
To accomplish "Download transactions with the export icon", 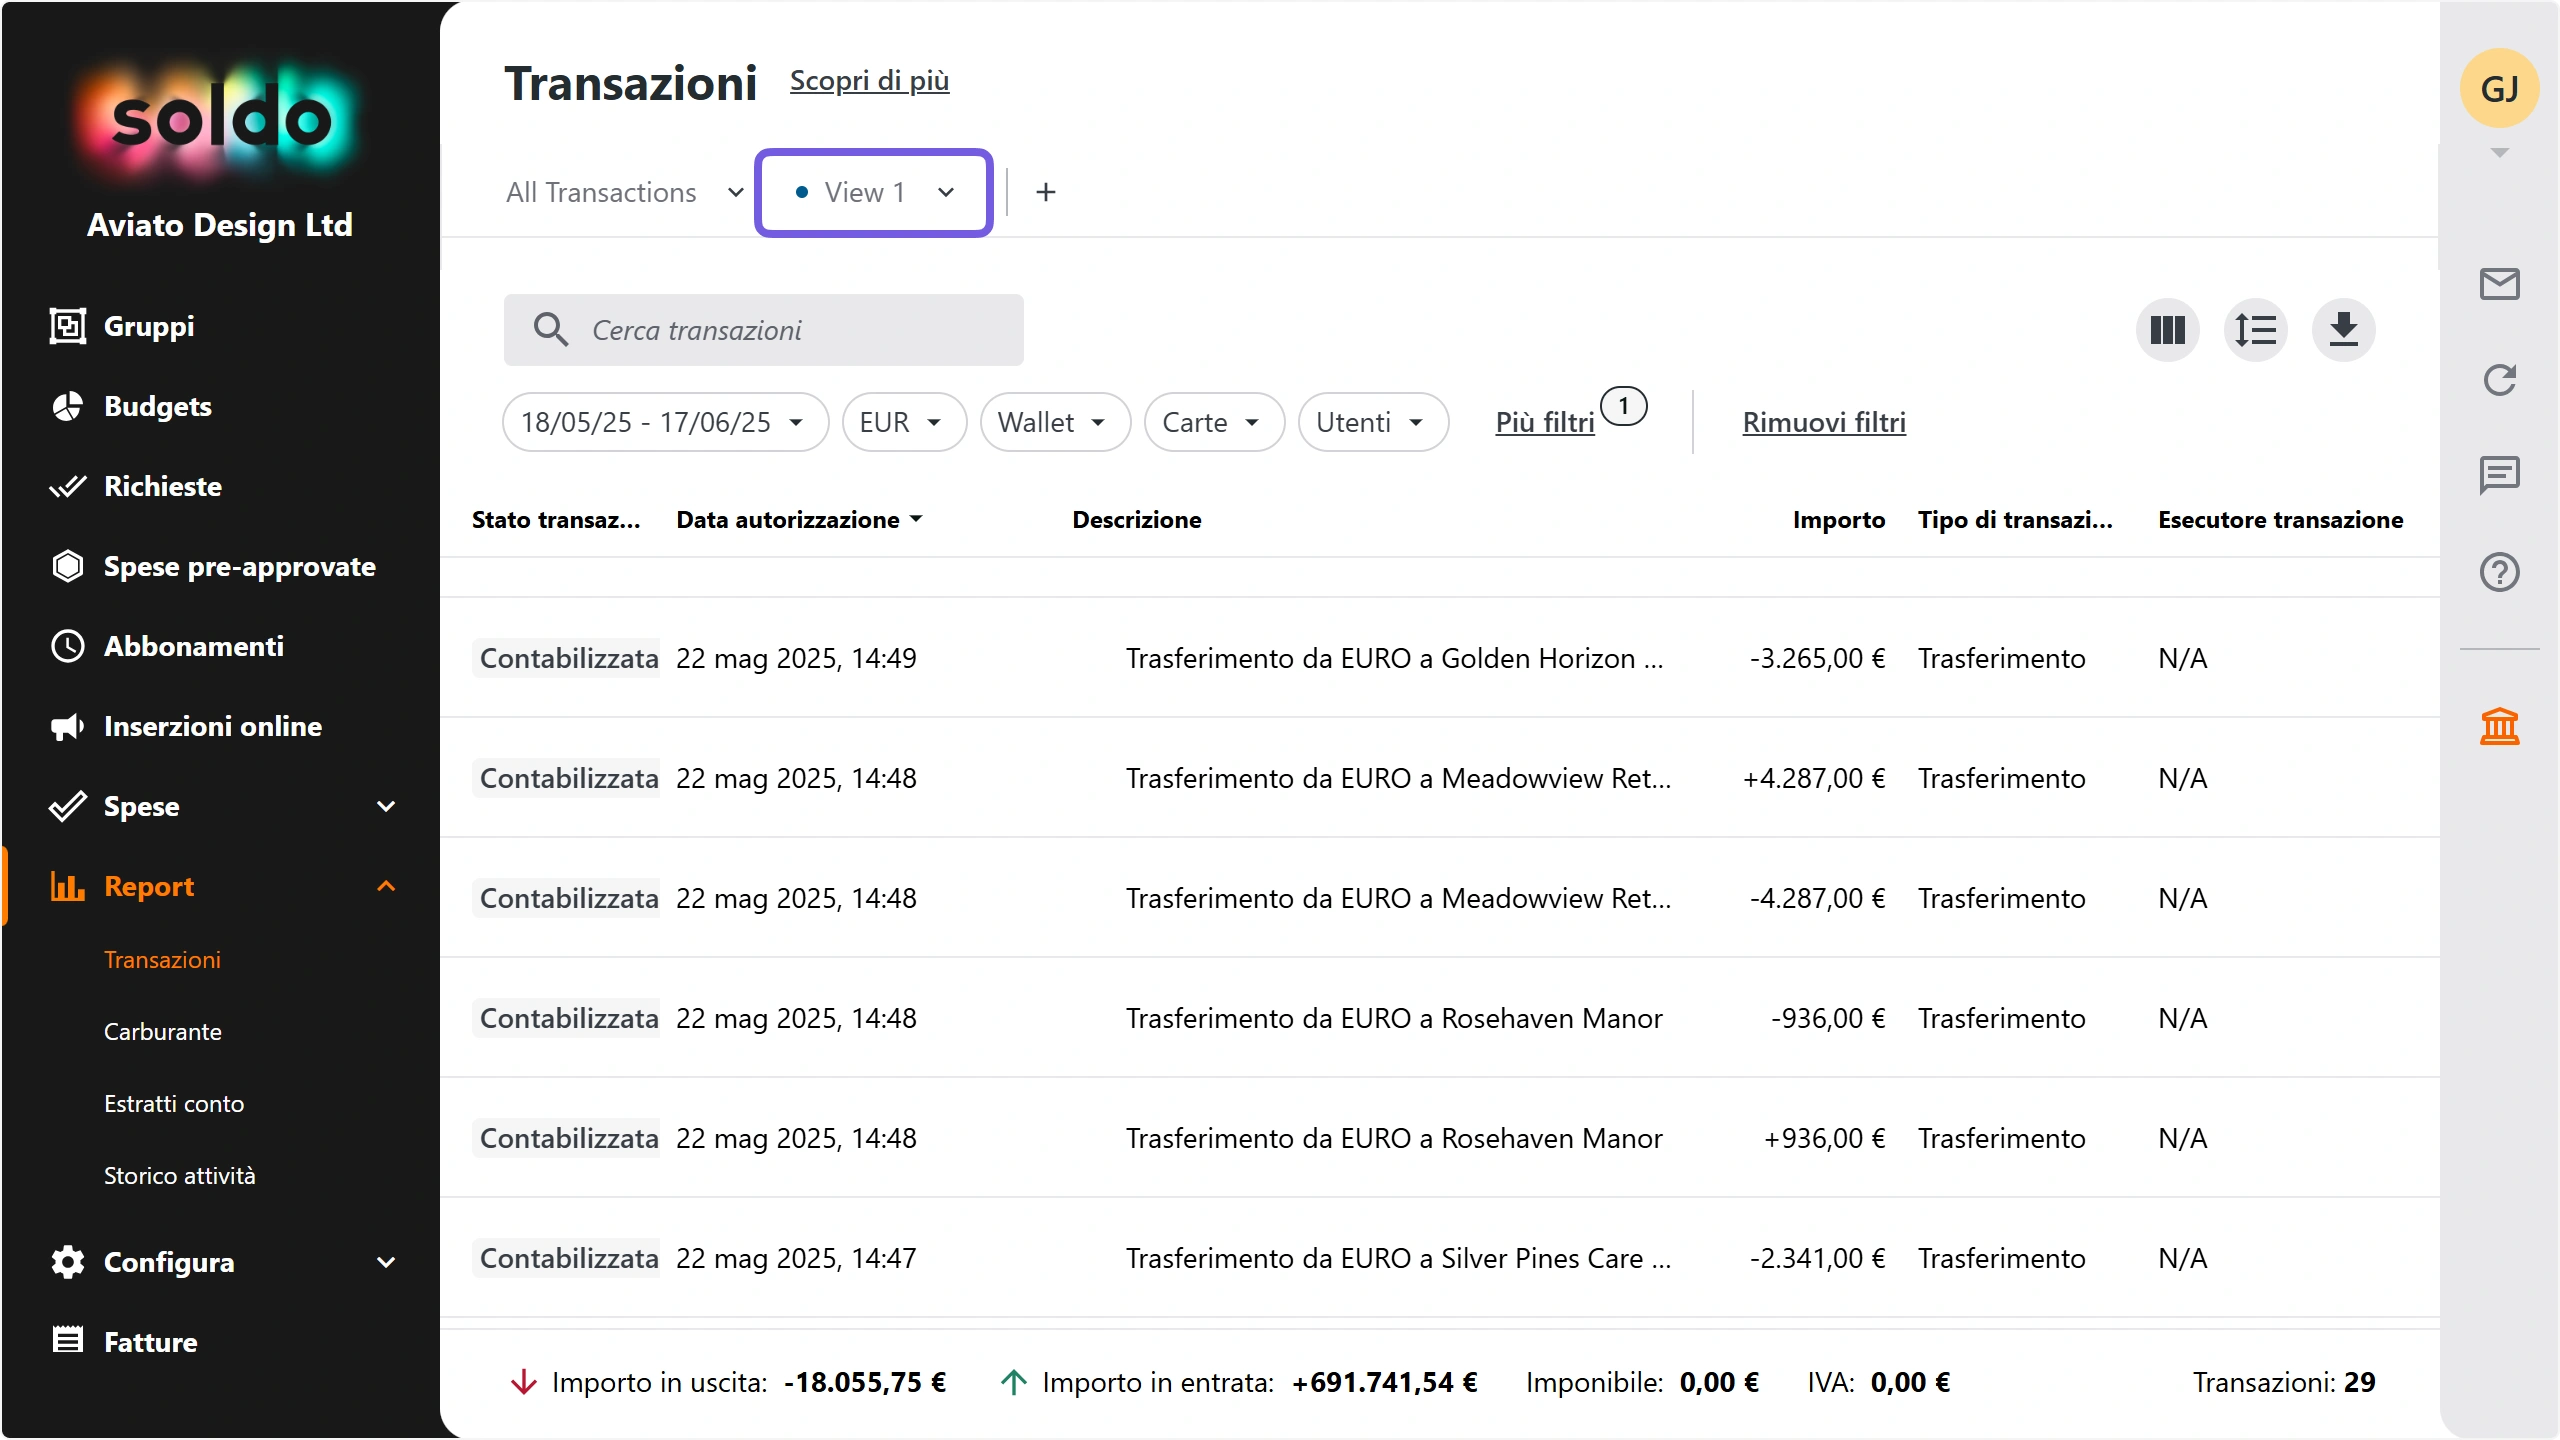I will [2343, 330].
